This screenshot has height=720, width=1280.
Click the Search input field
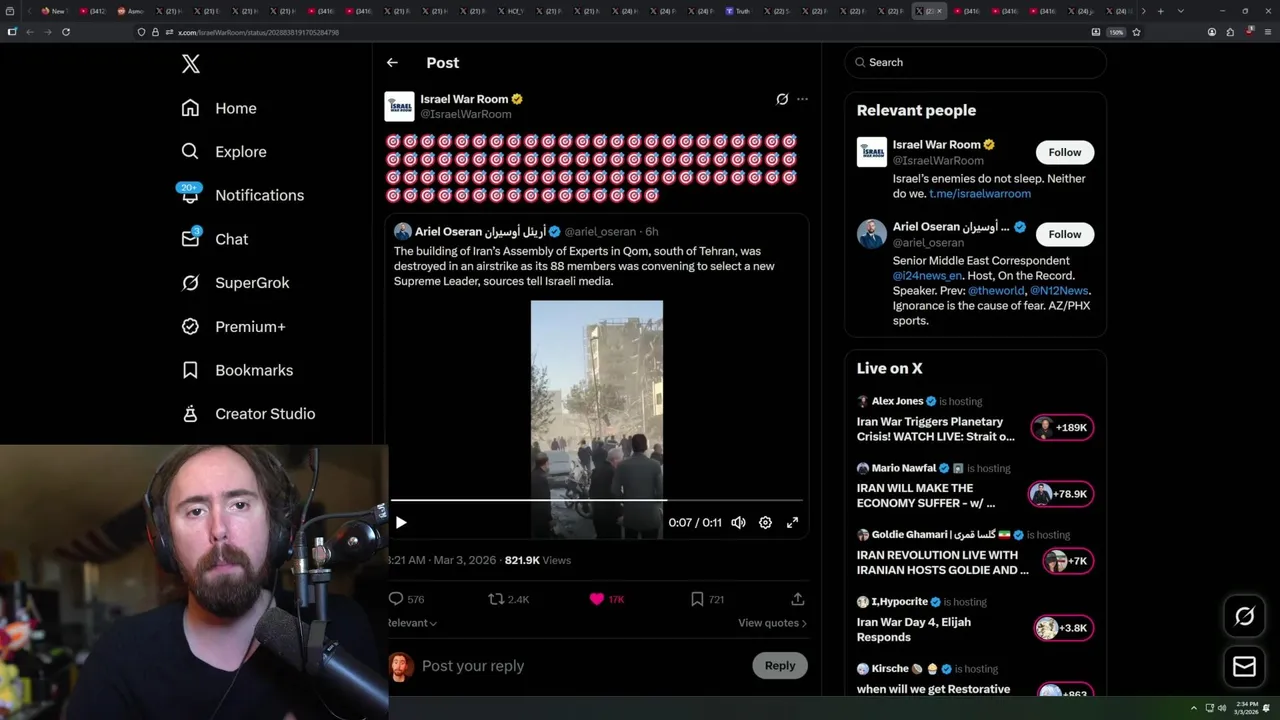click(x=975, y=62)
